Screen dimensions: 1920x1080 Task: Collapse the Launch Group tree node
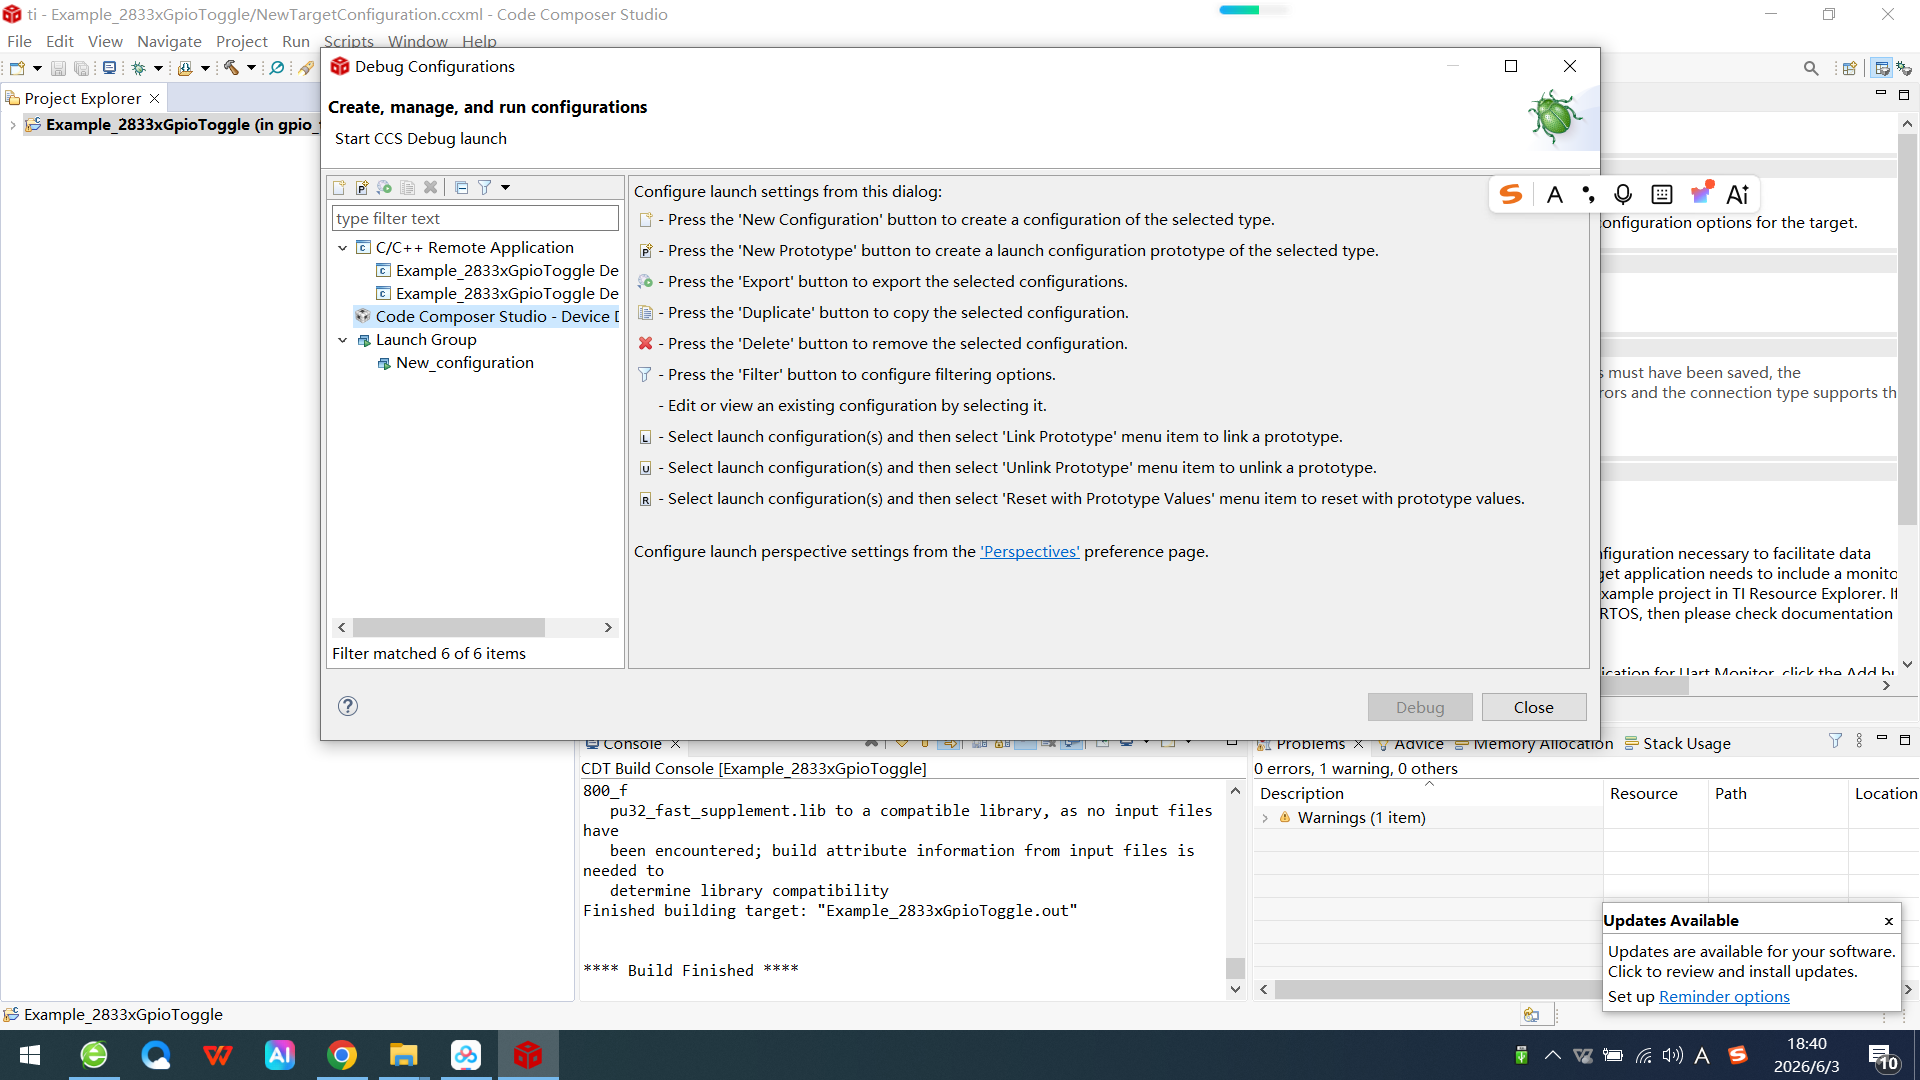coord(343,340)
